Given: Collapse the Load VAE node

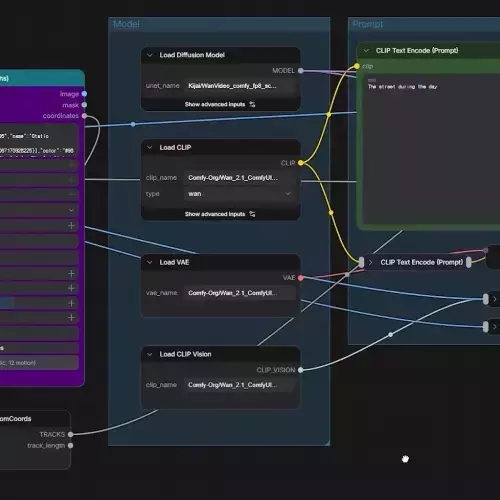Looking at the screenshot, I should click(150, 262).
